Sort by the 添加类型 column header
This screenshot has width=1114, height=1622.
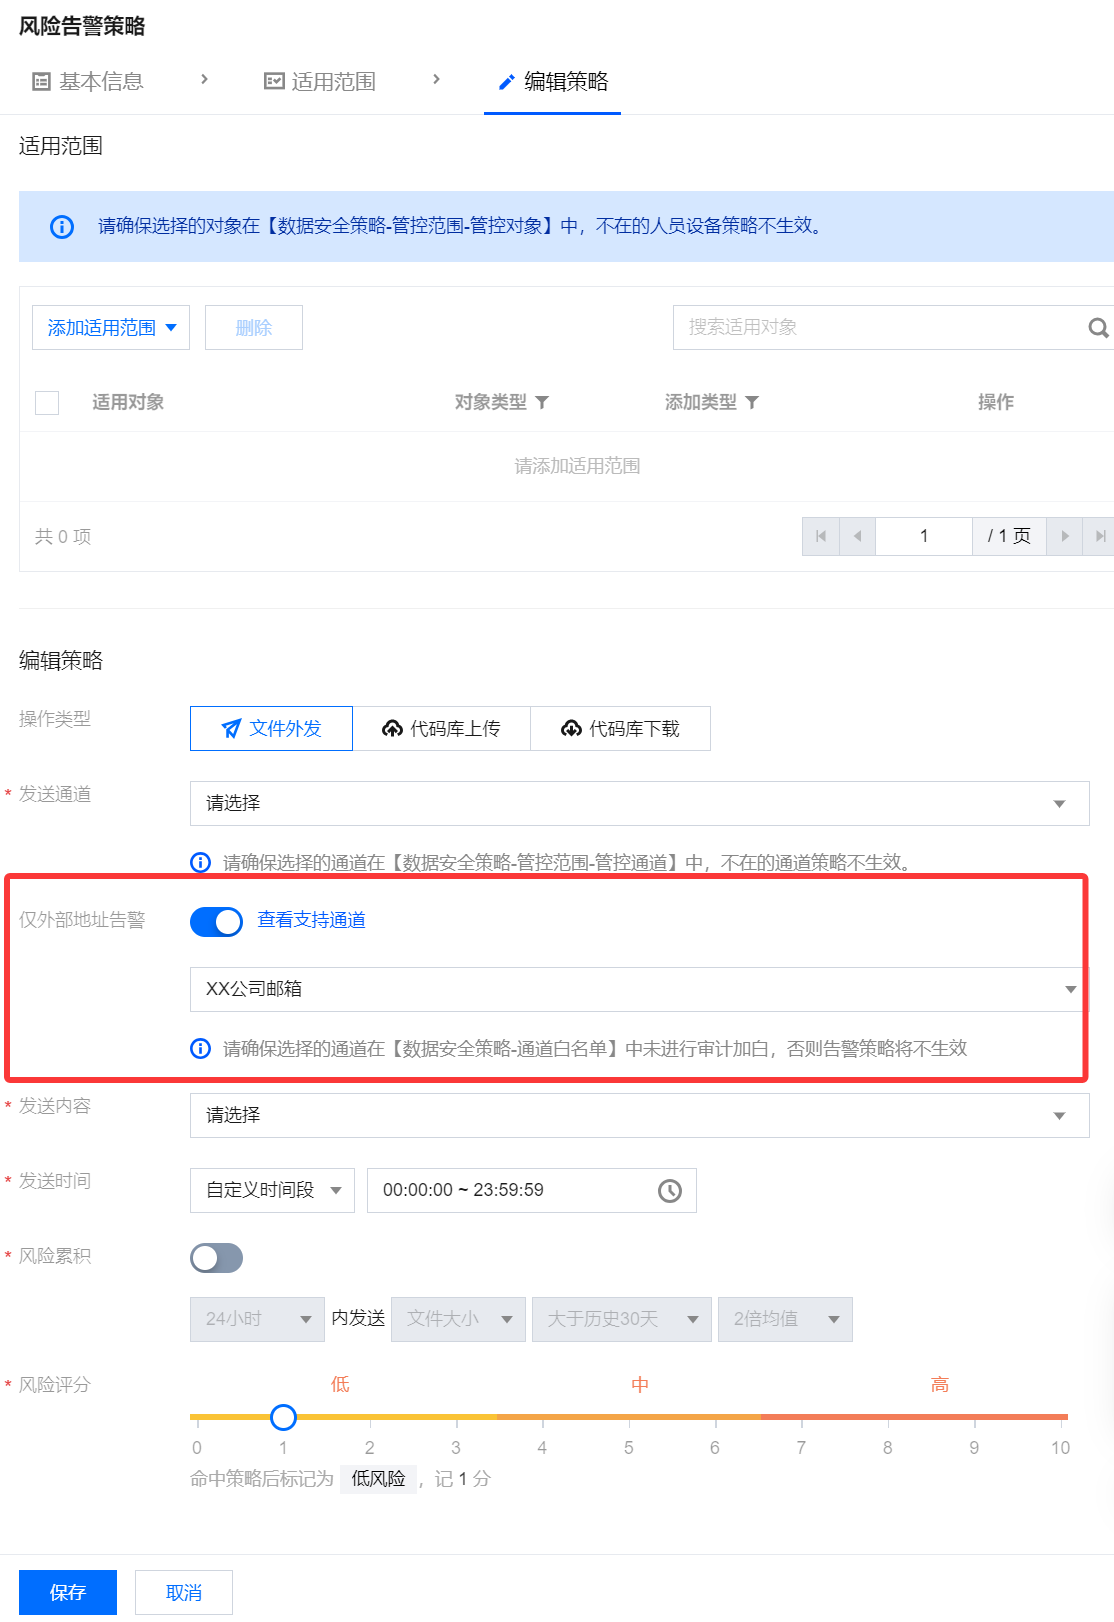click(701, 402)
